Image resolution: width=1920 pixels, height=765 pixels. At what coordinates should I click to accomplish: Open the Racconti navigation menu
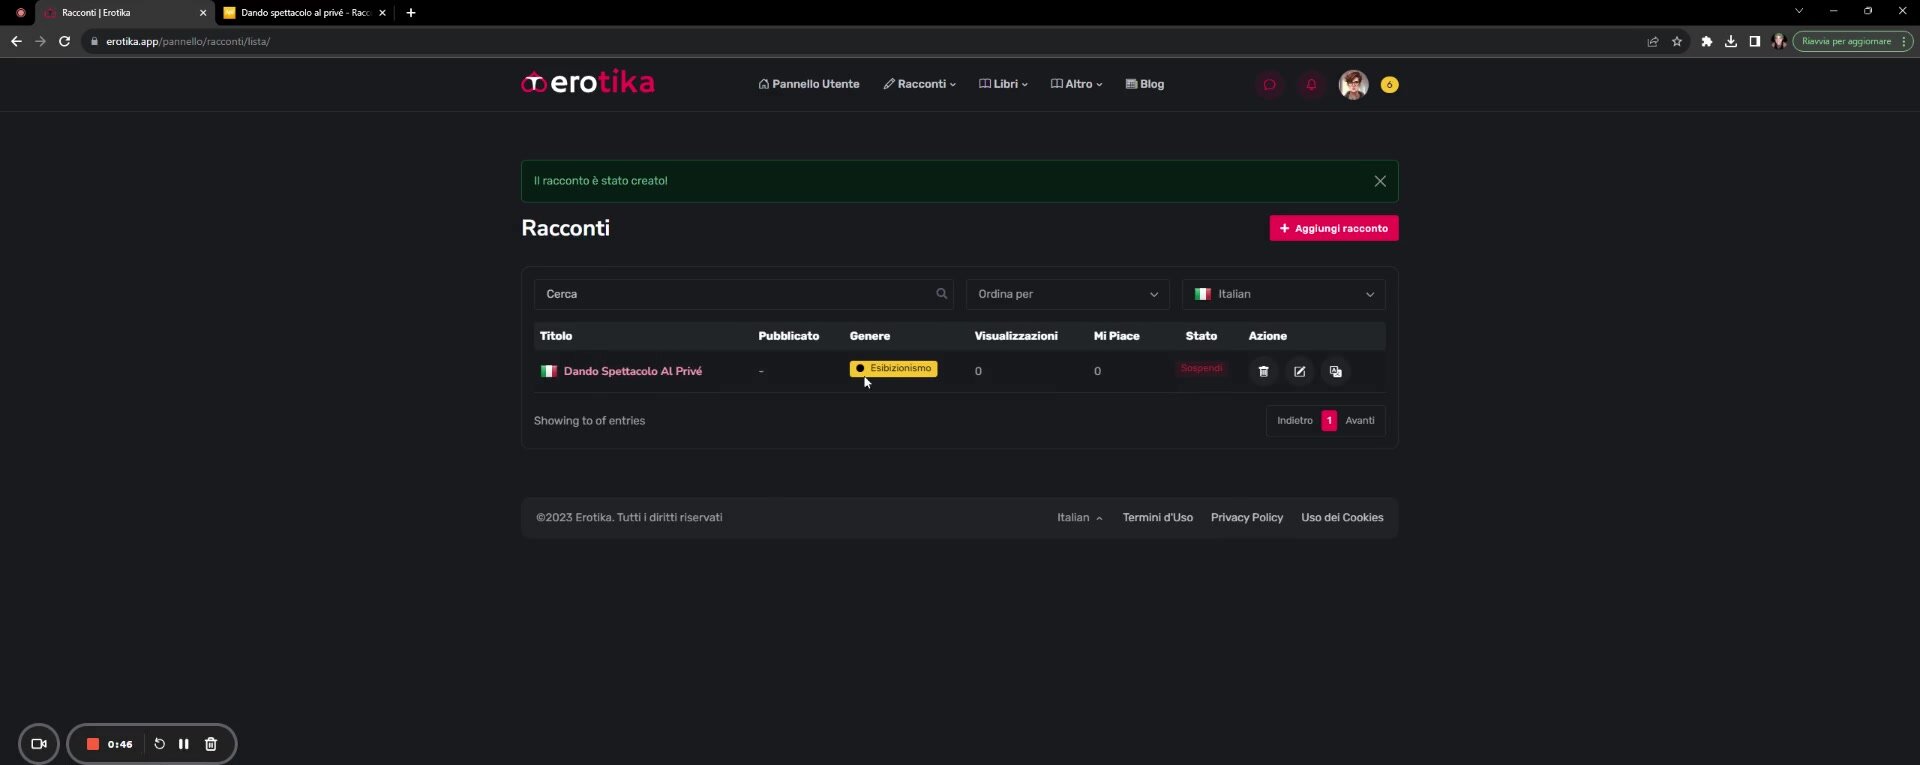(919, 84)
